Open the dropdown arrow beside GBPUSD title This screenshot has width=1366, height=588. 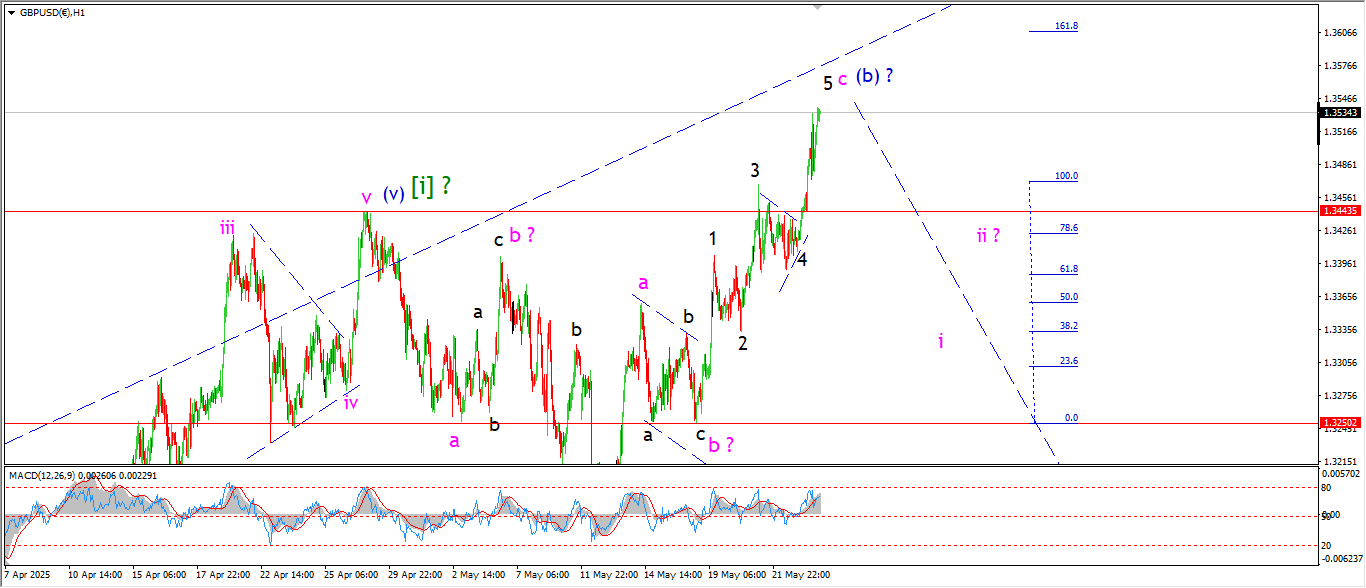11,13
